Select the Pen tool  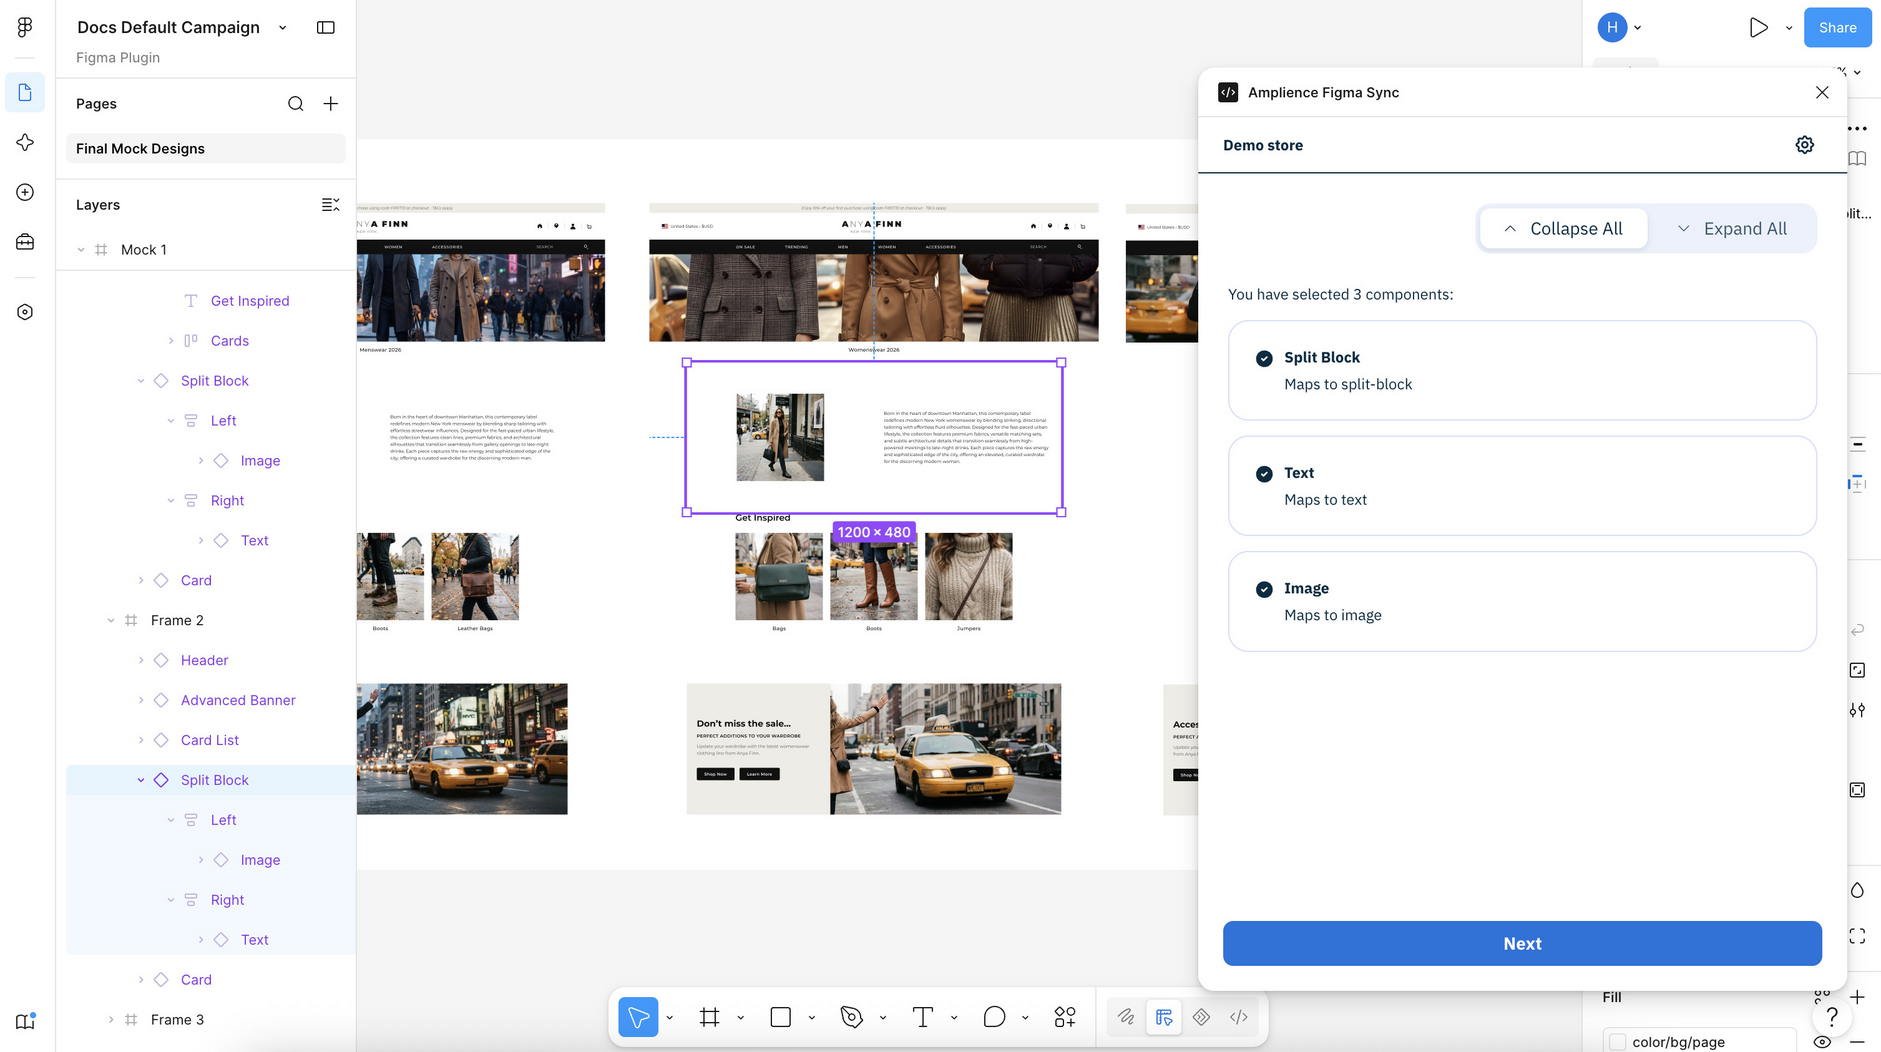[852, 1017]
